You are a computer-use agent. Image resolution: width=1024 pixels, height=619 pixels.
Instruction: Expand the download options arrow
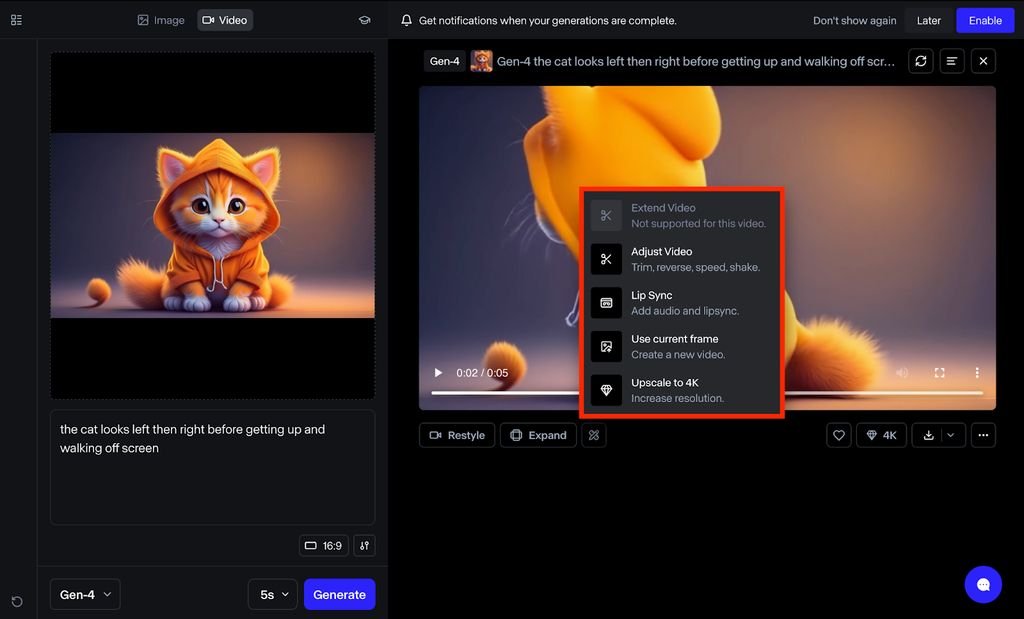pos(950,435)
